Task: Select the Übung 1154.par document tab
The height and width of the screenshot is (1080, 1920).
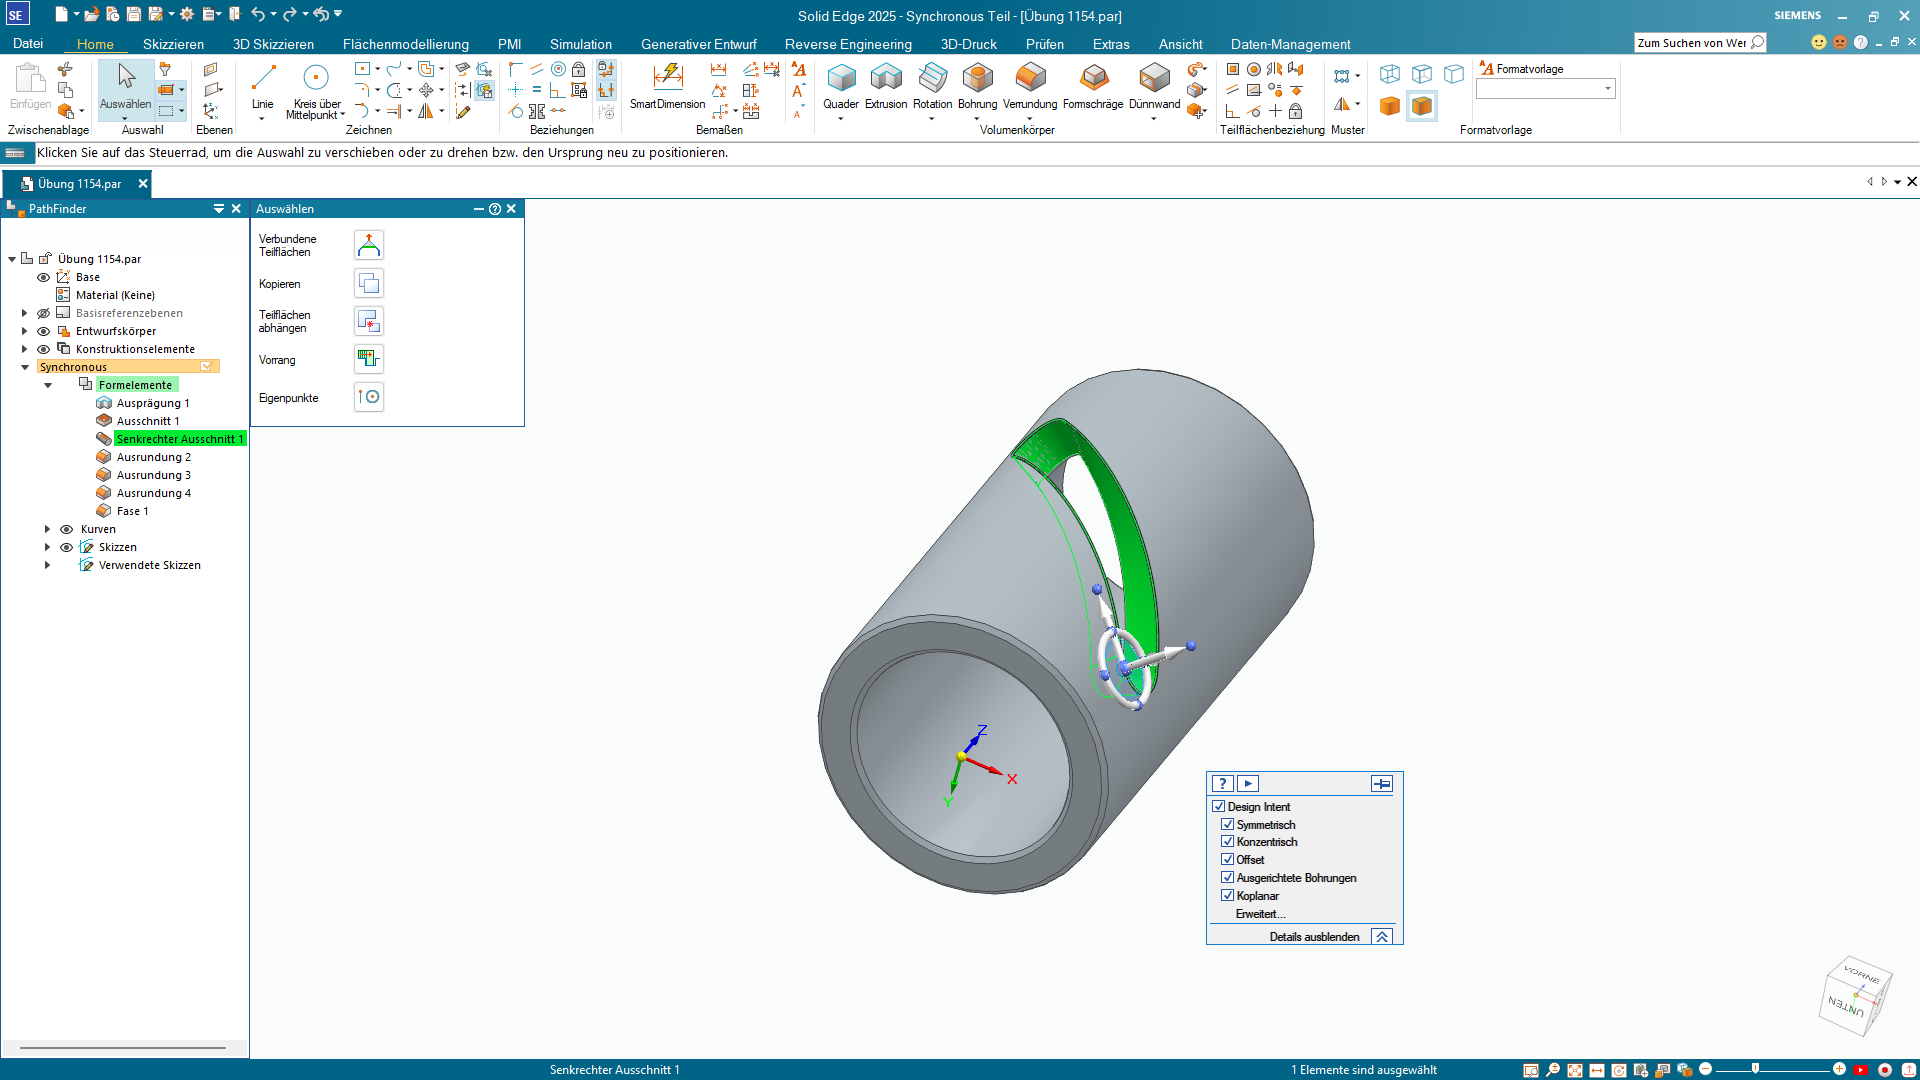Action: coord(79,184)
